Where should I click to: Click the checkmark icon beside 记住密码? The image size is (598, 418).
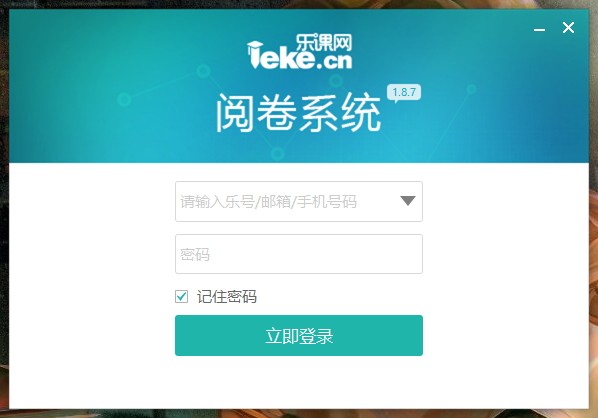tap(182, 296)
